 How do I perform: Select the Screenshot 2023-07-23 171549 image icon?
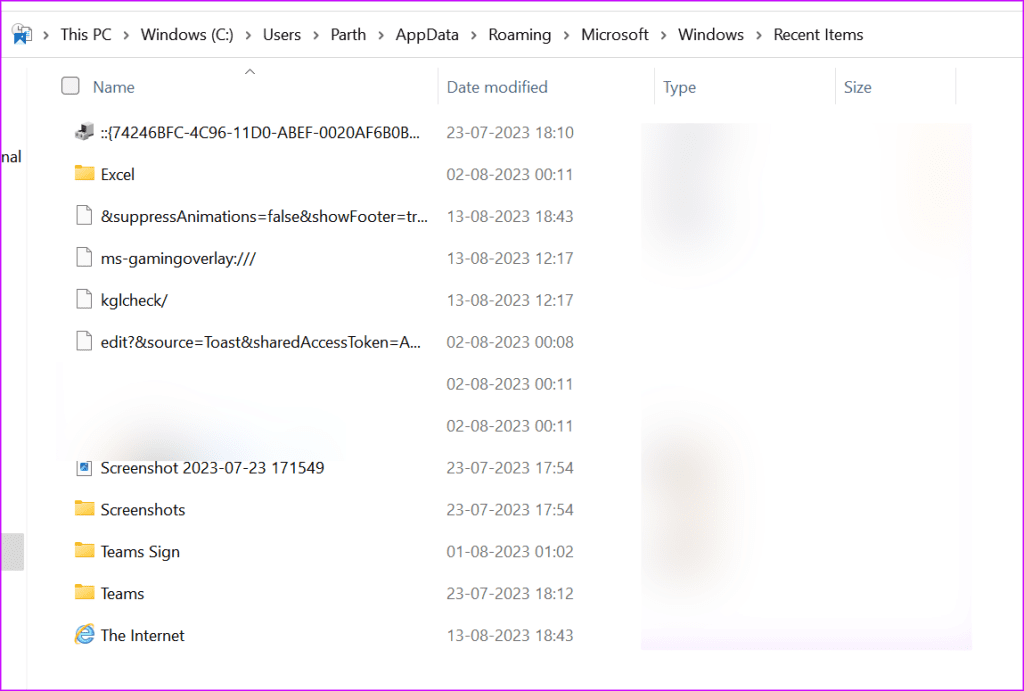pos(84,468)
